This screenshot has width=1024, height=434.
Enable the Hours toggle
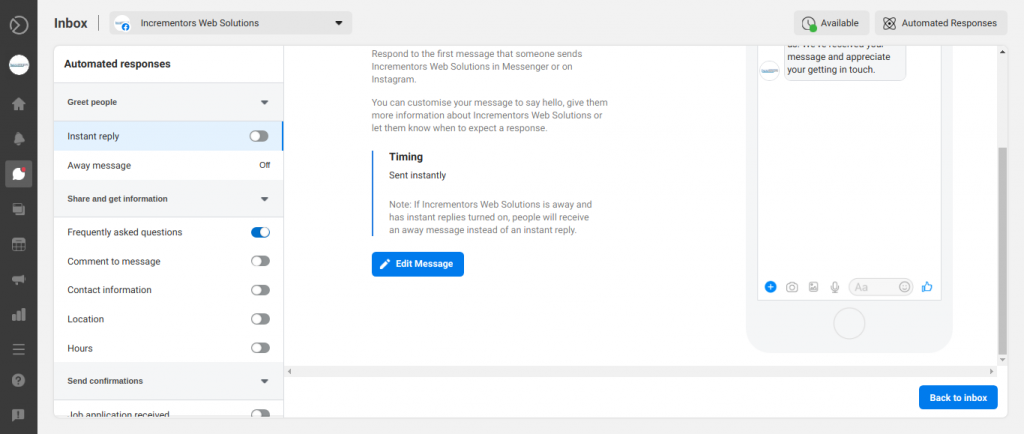261,348
